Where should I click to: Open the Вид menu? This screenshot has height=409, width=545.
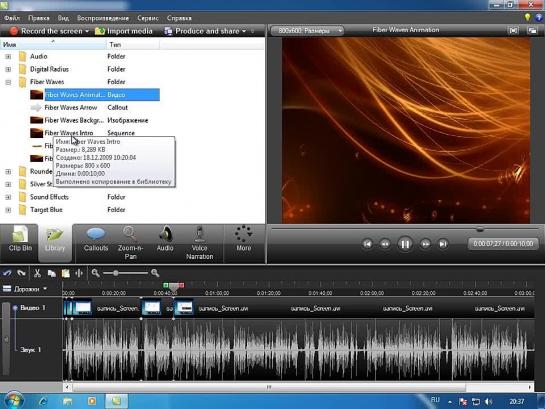63,18
